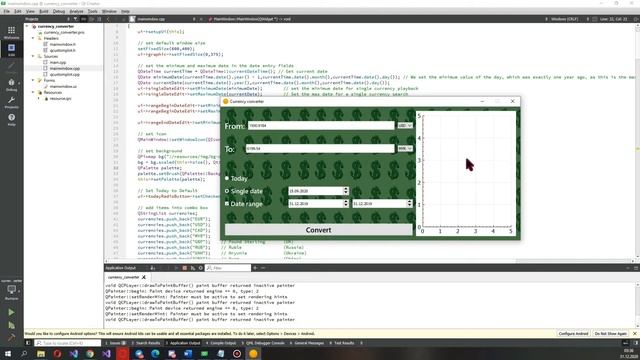Open the Edit menu
The width and height of the screenshot is (640, 360).
click(18, 11)
